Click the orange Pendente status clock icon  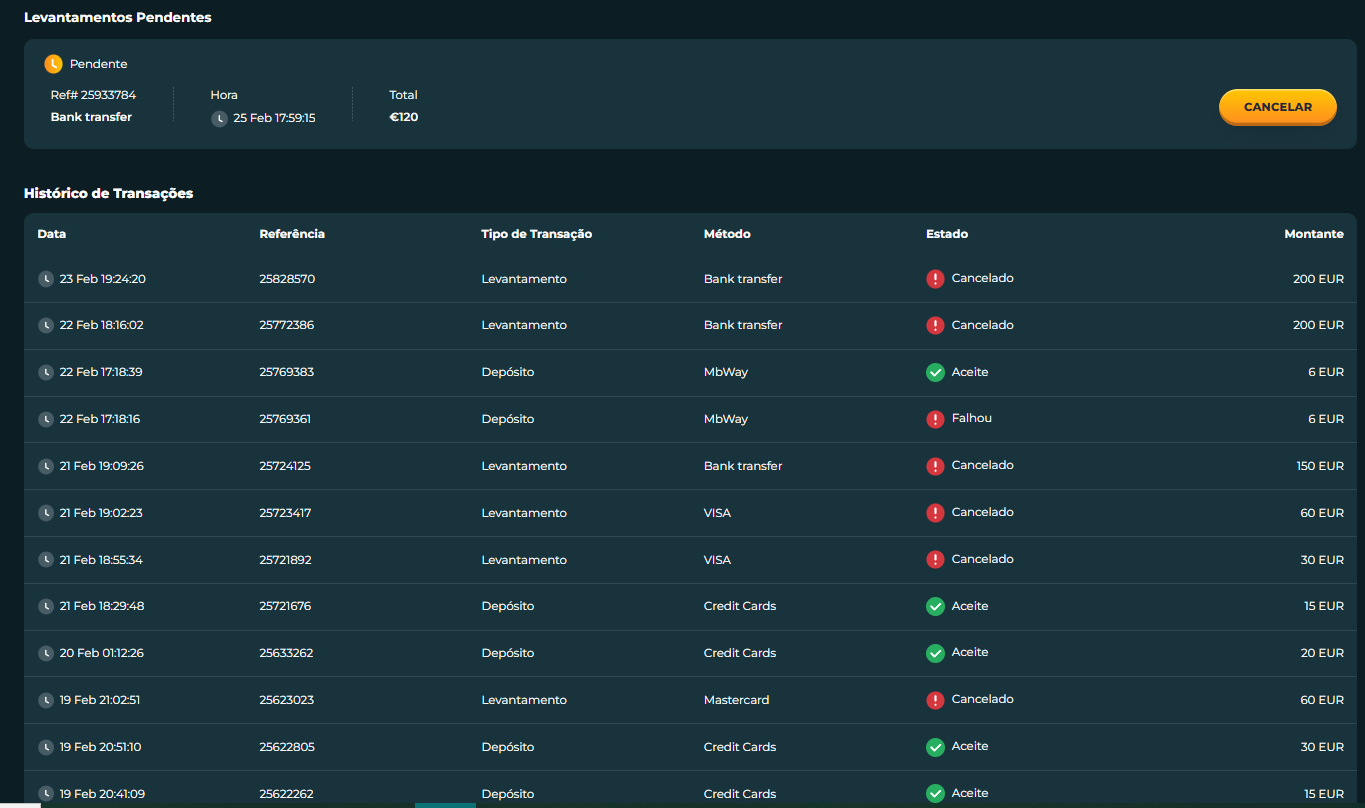54,64
